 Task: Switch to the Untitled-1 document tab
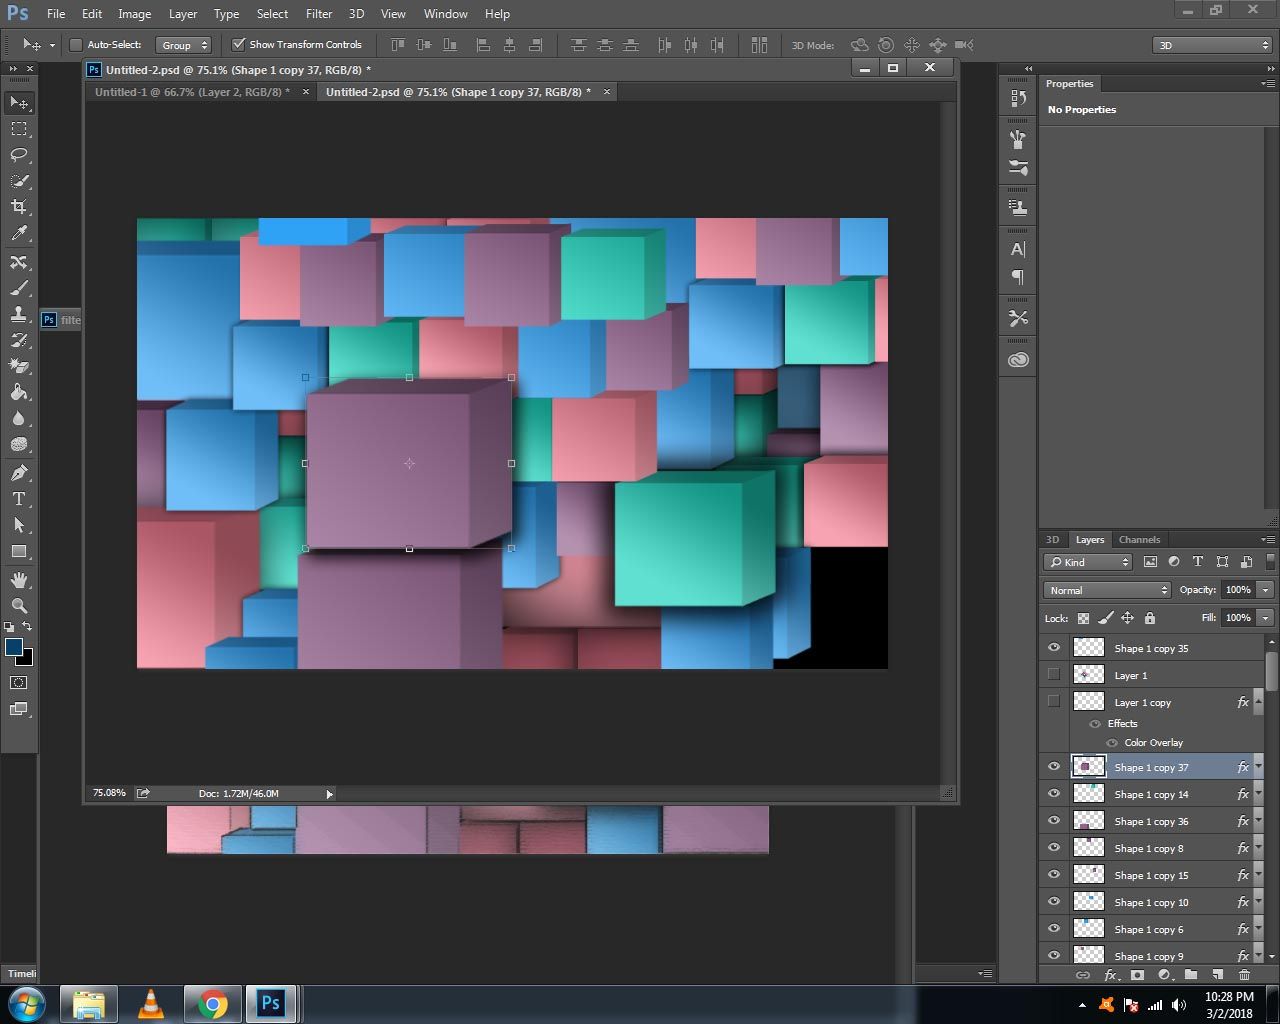[192, 92]
